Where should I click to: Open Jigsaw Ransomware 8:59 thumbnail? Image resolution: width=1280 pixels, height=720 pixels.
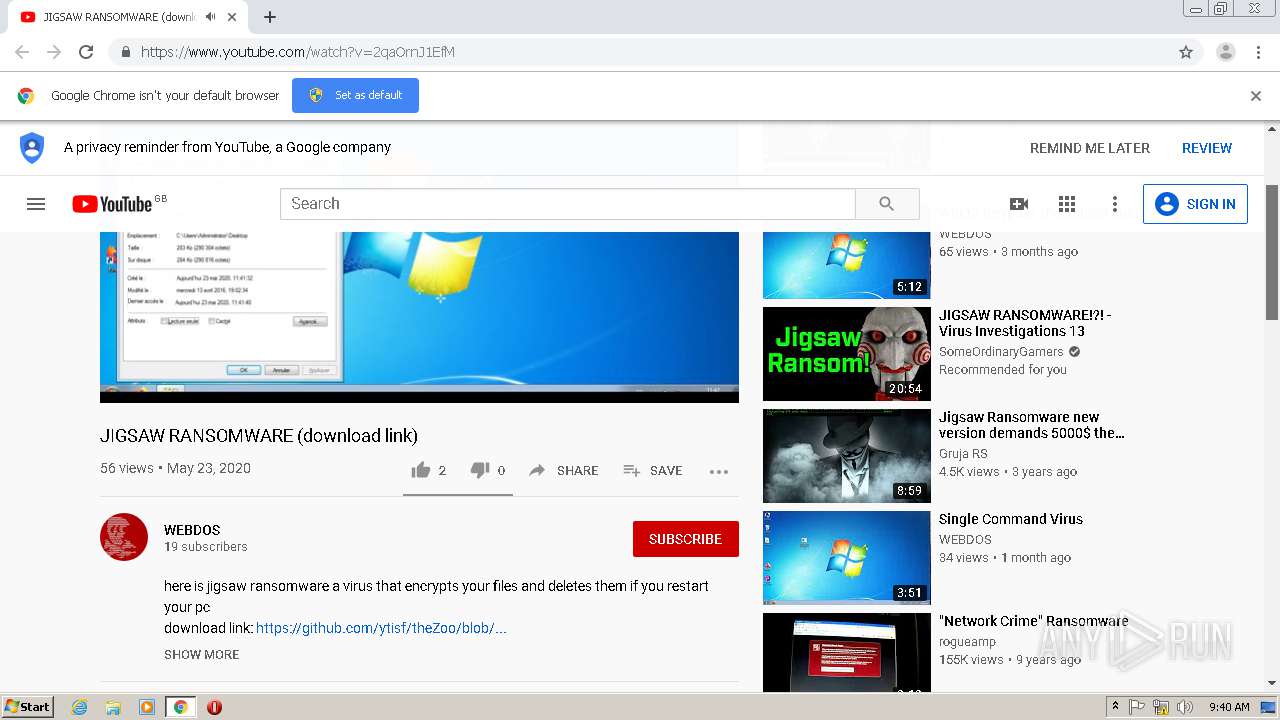tap(847, 456)
